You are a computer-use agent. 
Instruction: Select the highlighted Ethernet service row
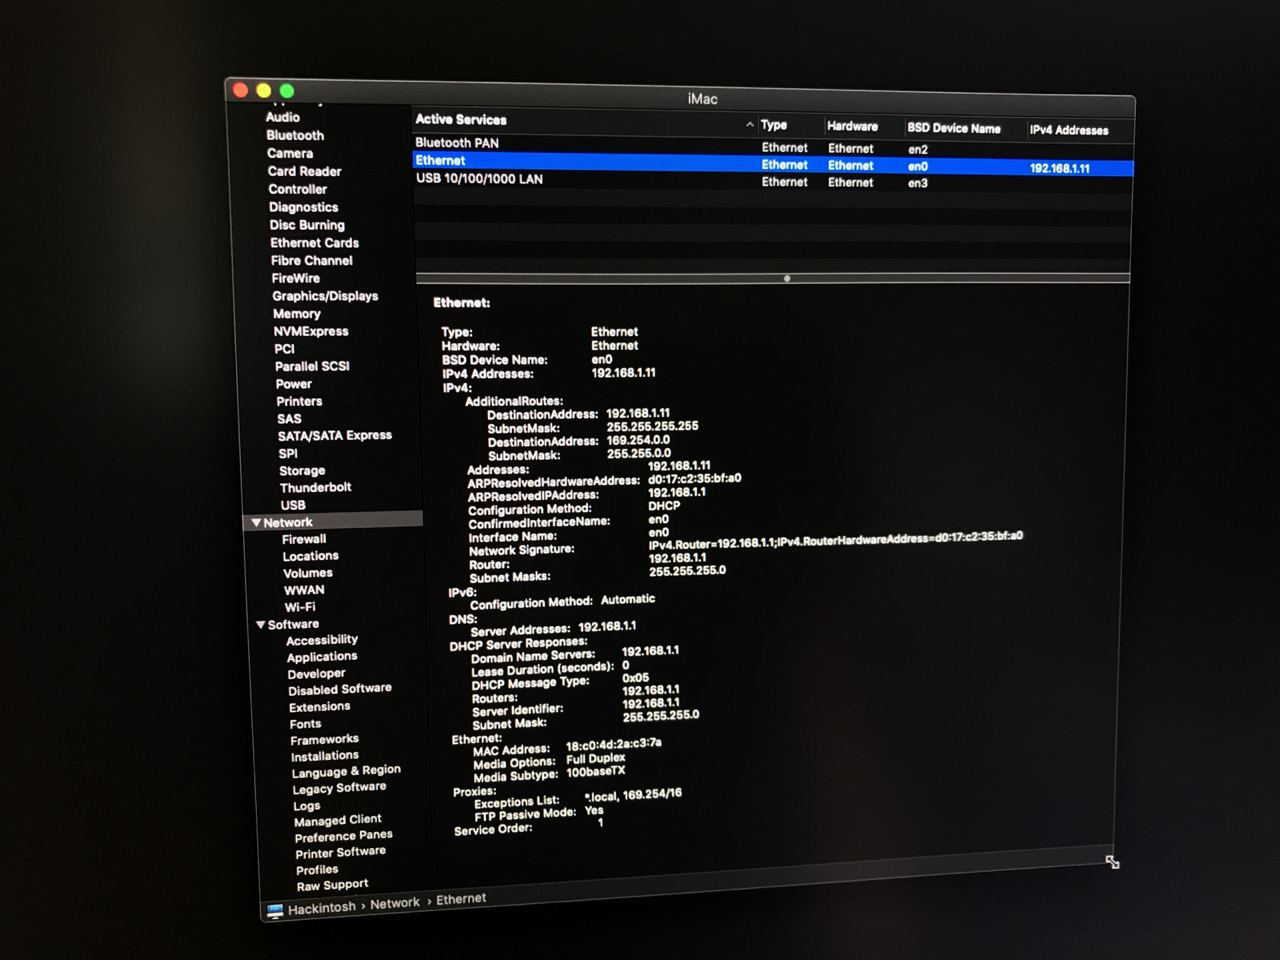pos(773,164)
